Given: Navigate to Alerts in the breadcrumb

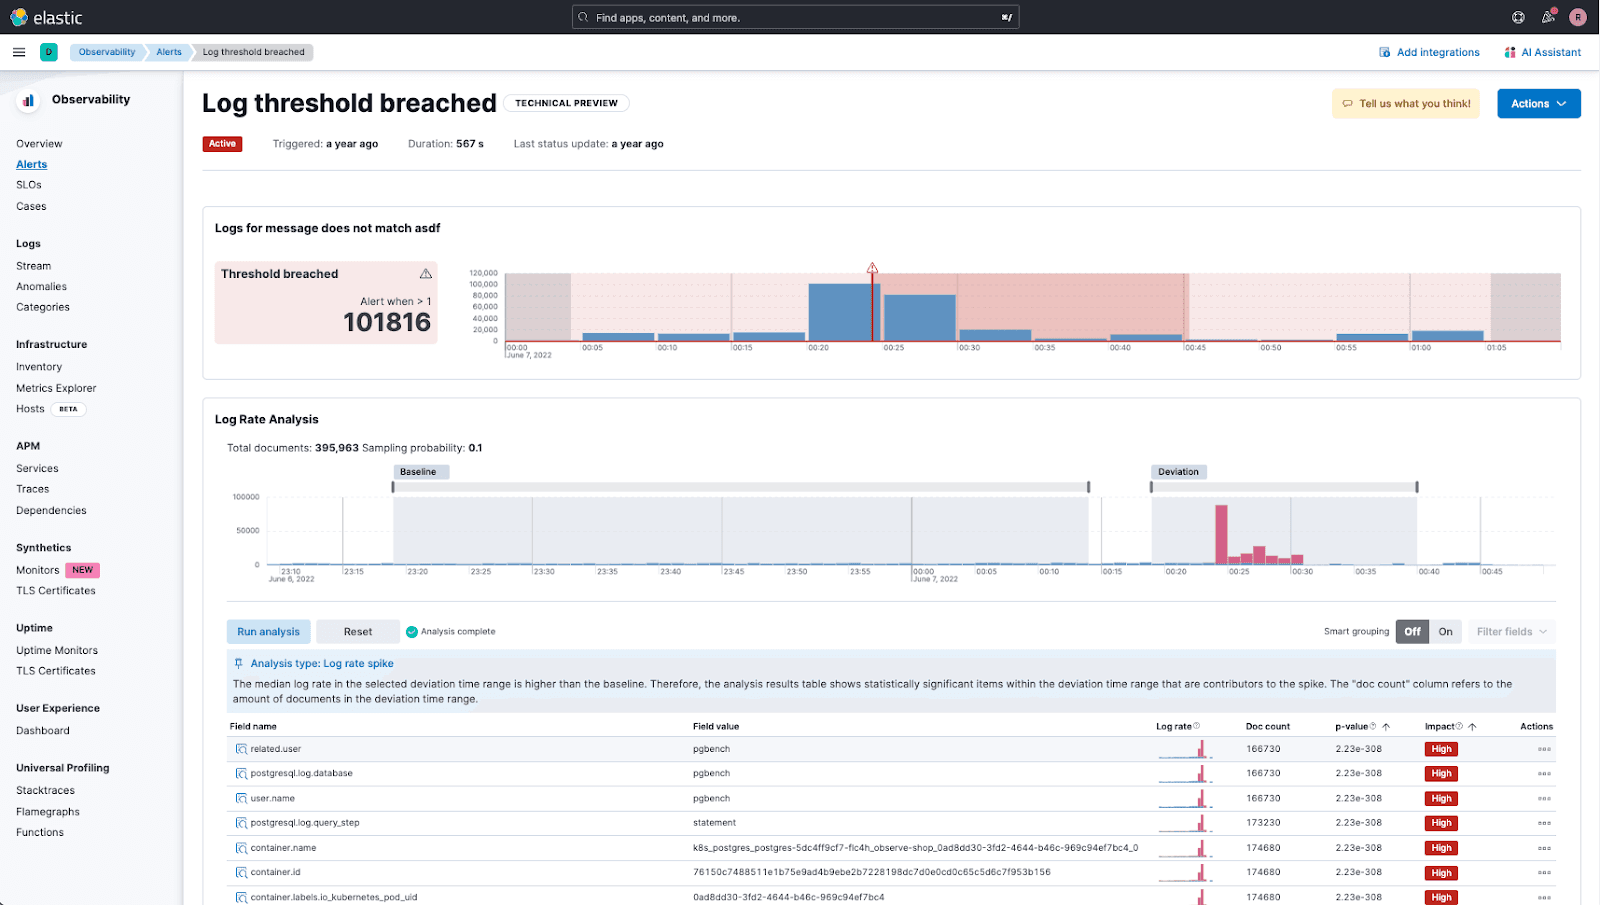Looking at the screenshot, I should [x=168, y=52].
